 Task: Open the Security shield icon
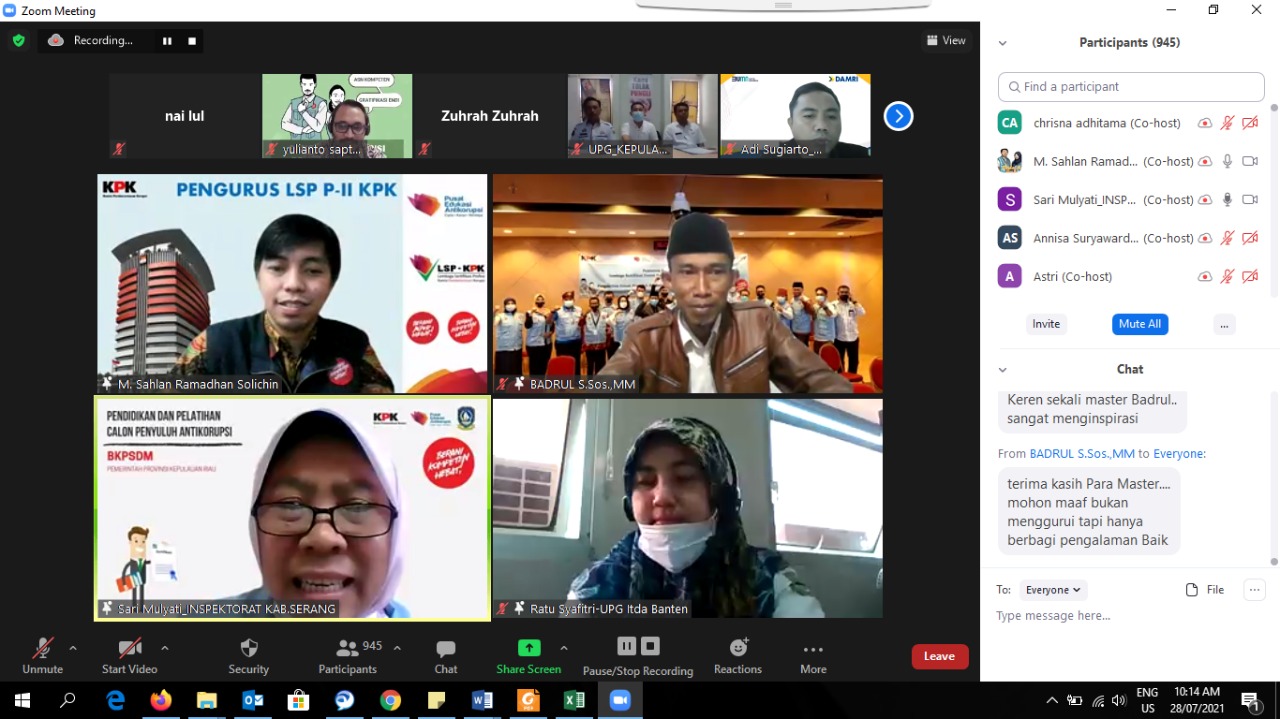(249, 648)
